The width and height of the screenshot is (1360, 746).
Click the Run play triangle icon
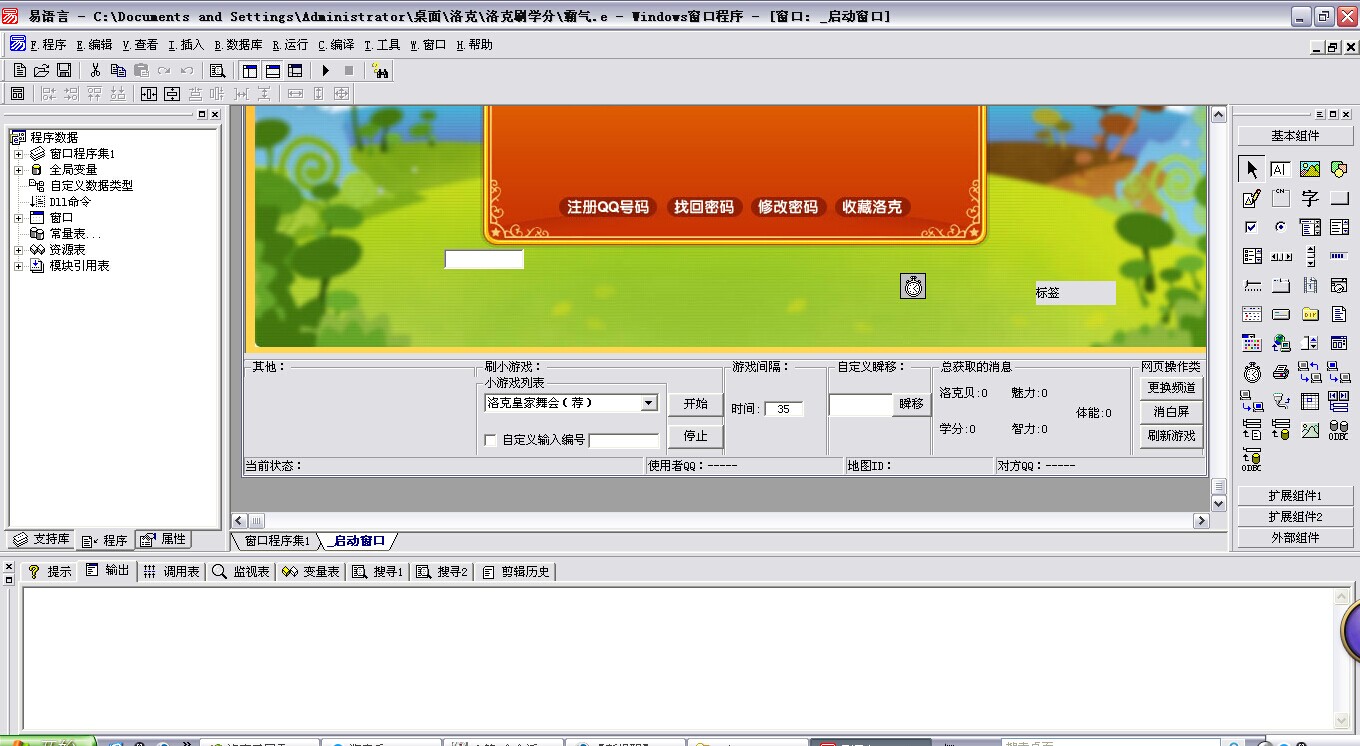coord(326,70)
